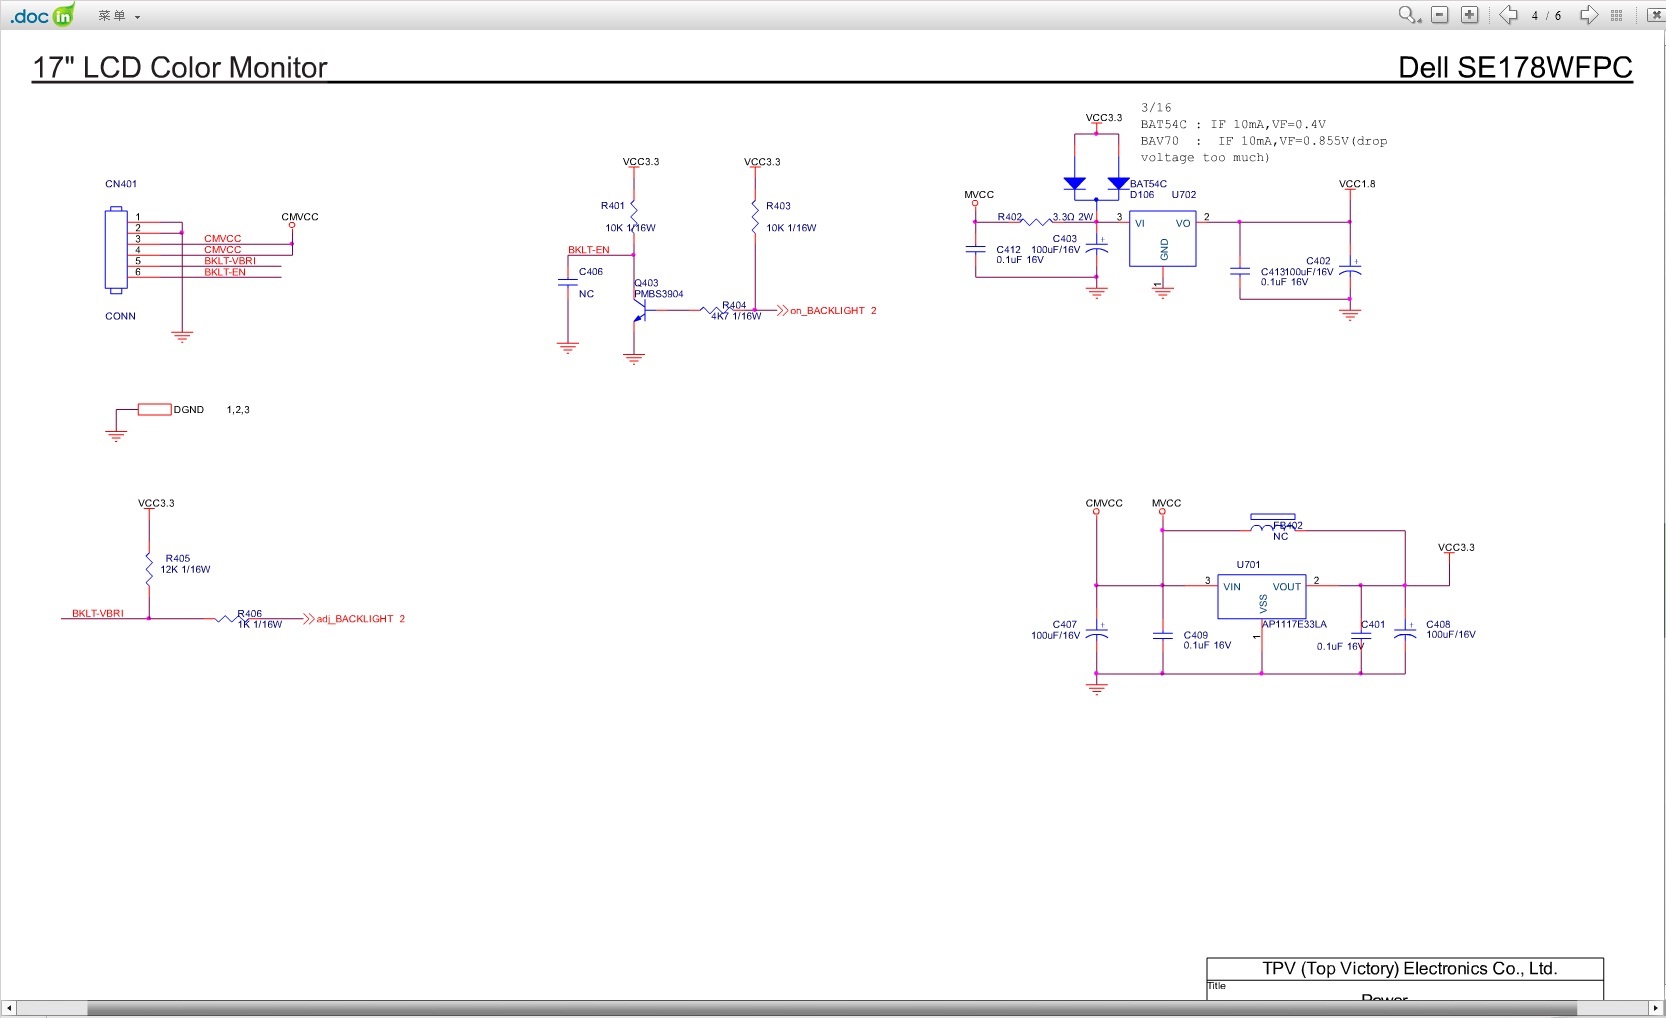The width and height of the screenshot is (1666, 1018).
Task: Click the 'R405' resistor label
Action: click(x=178, y=559)
